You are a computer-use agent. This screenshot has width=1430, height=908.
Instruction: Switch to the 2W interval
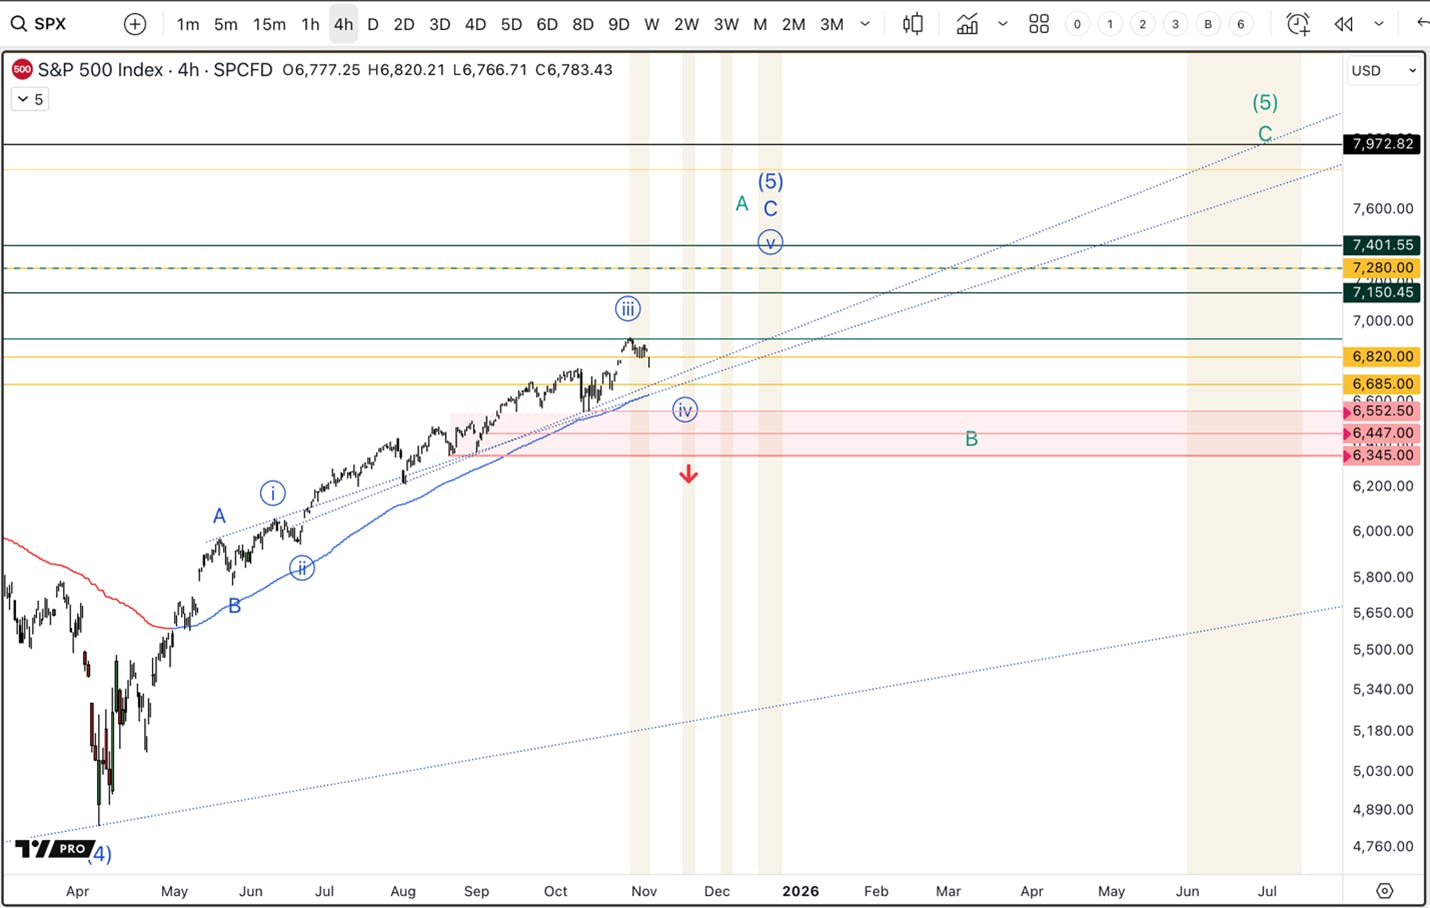pyautogui.click(x=686, y=24)
